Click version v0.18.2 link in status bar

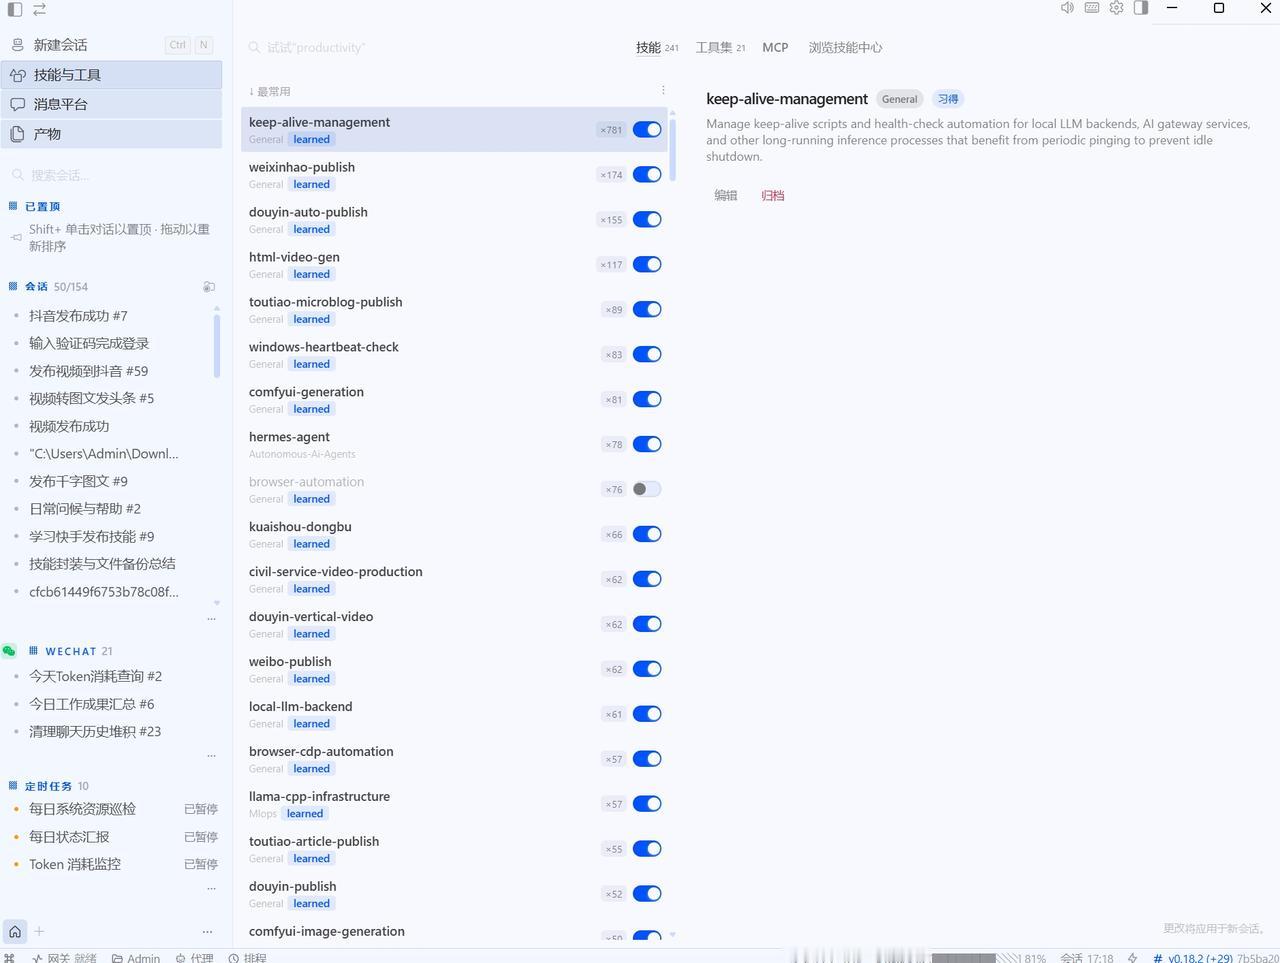coord(1200,958)
